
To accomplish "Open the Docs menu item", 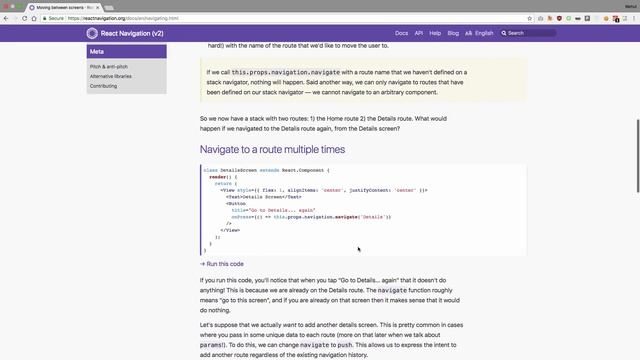I will (401, 33).
